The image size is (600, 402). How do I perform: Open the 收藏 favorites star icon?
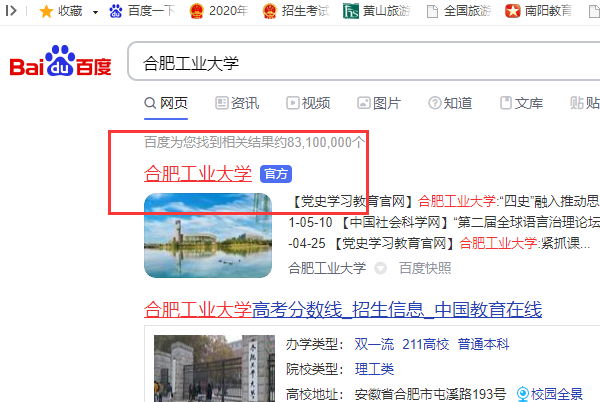pyautogui.click(x=46, y=11)
